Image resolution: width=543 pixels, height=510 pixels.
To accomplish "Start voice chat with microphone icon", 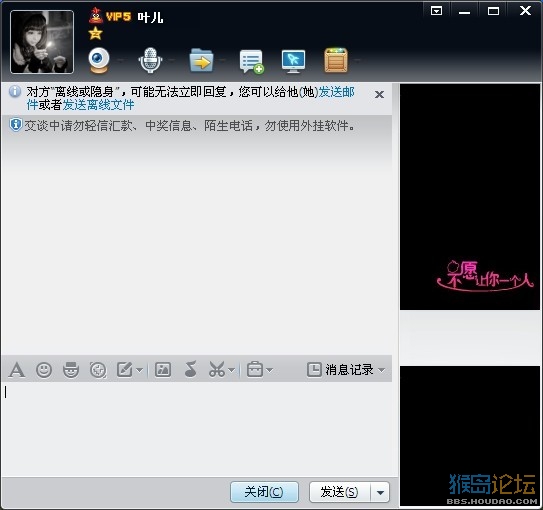I will [x=150, y=60].
